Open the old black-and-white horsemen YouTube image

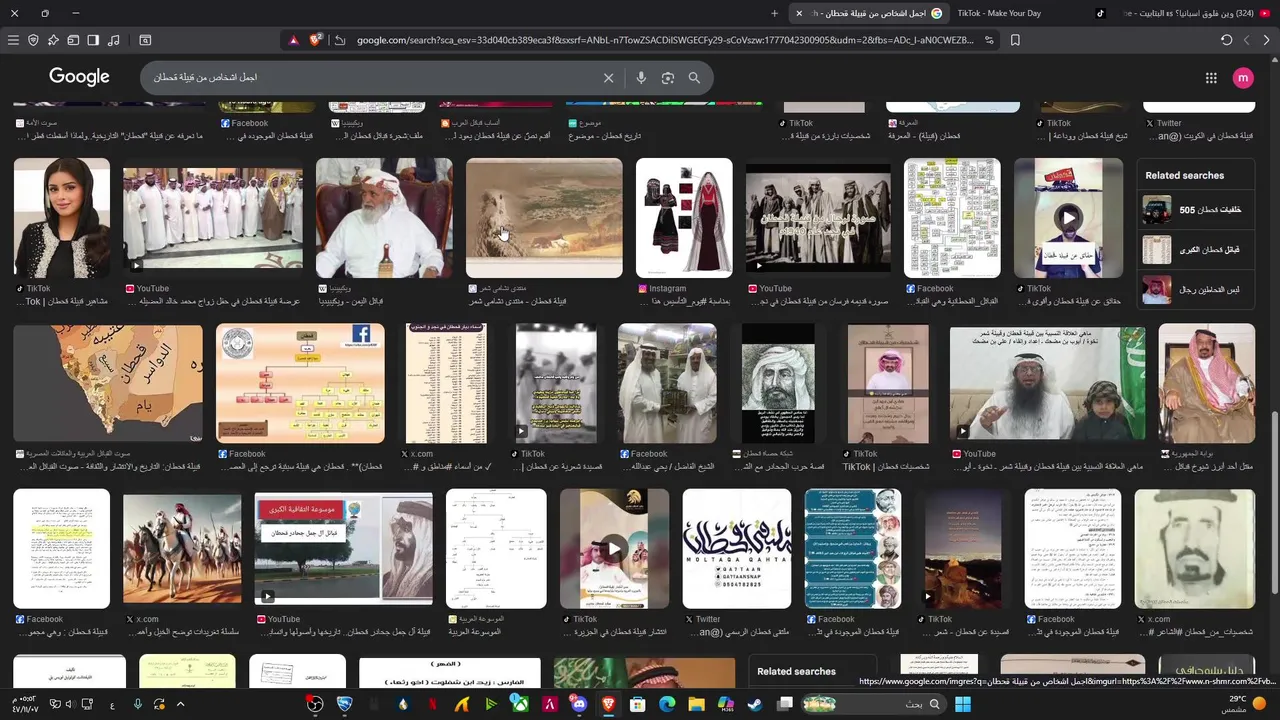pyautogui.click(x=818, y=218)
